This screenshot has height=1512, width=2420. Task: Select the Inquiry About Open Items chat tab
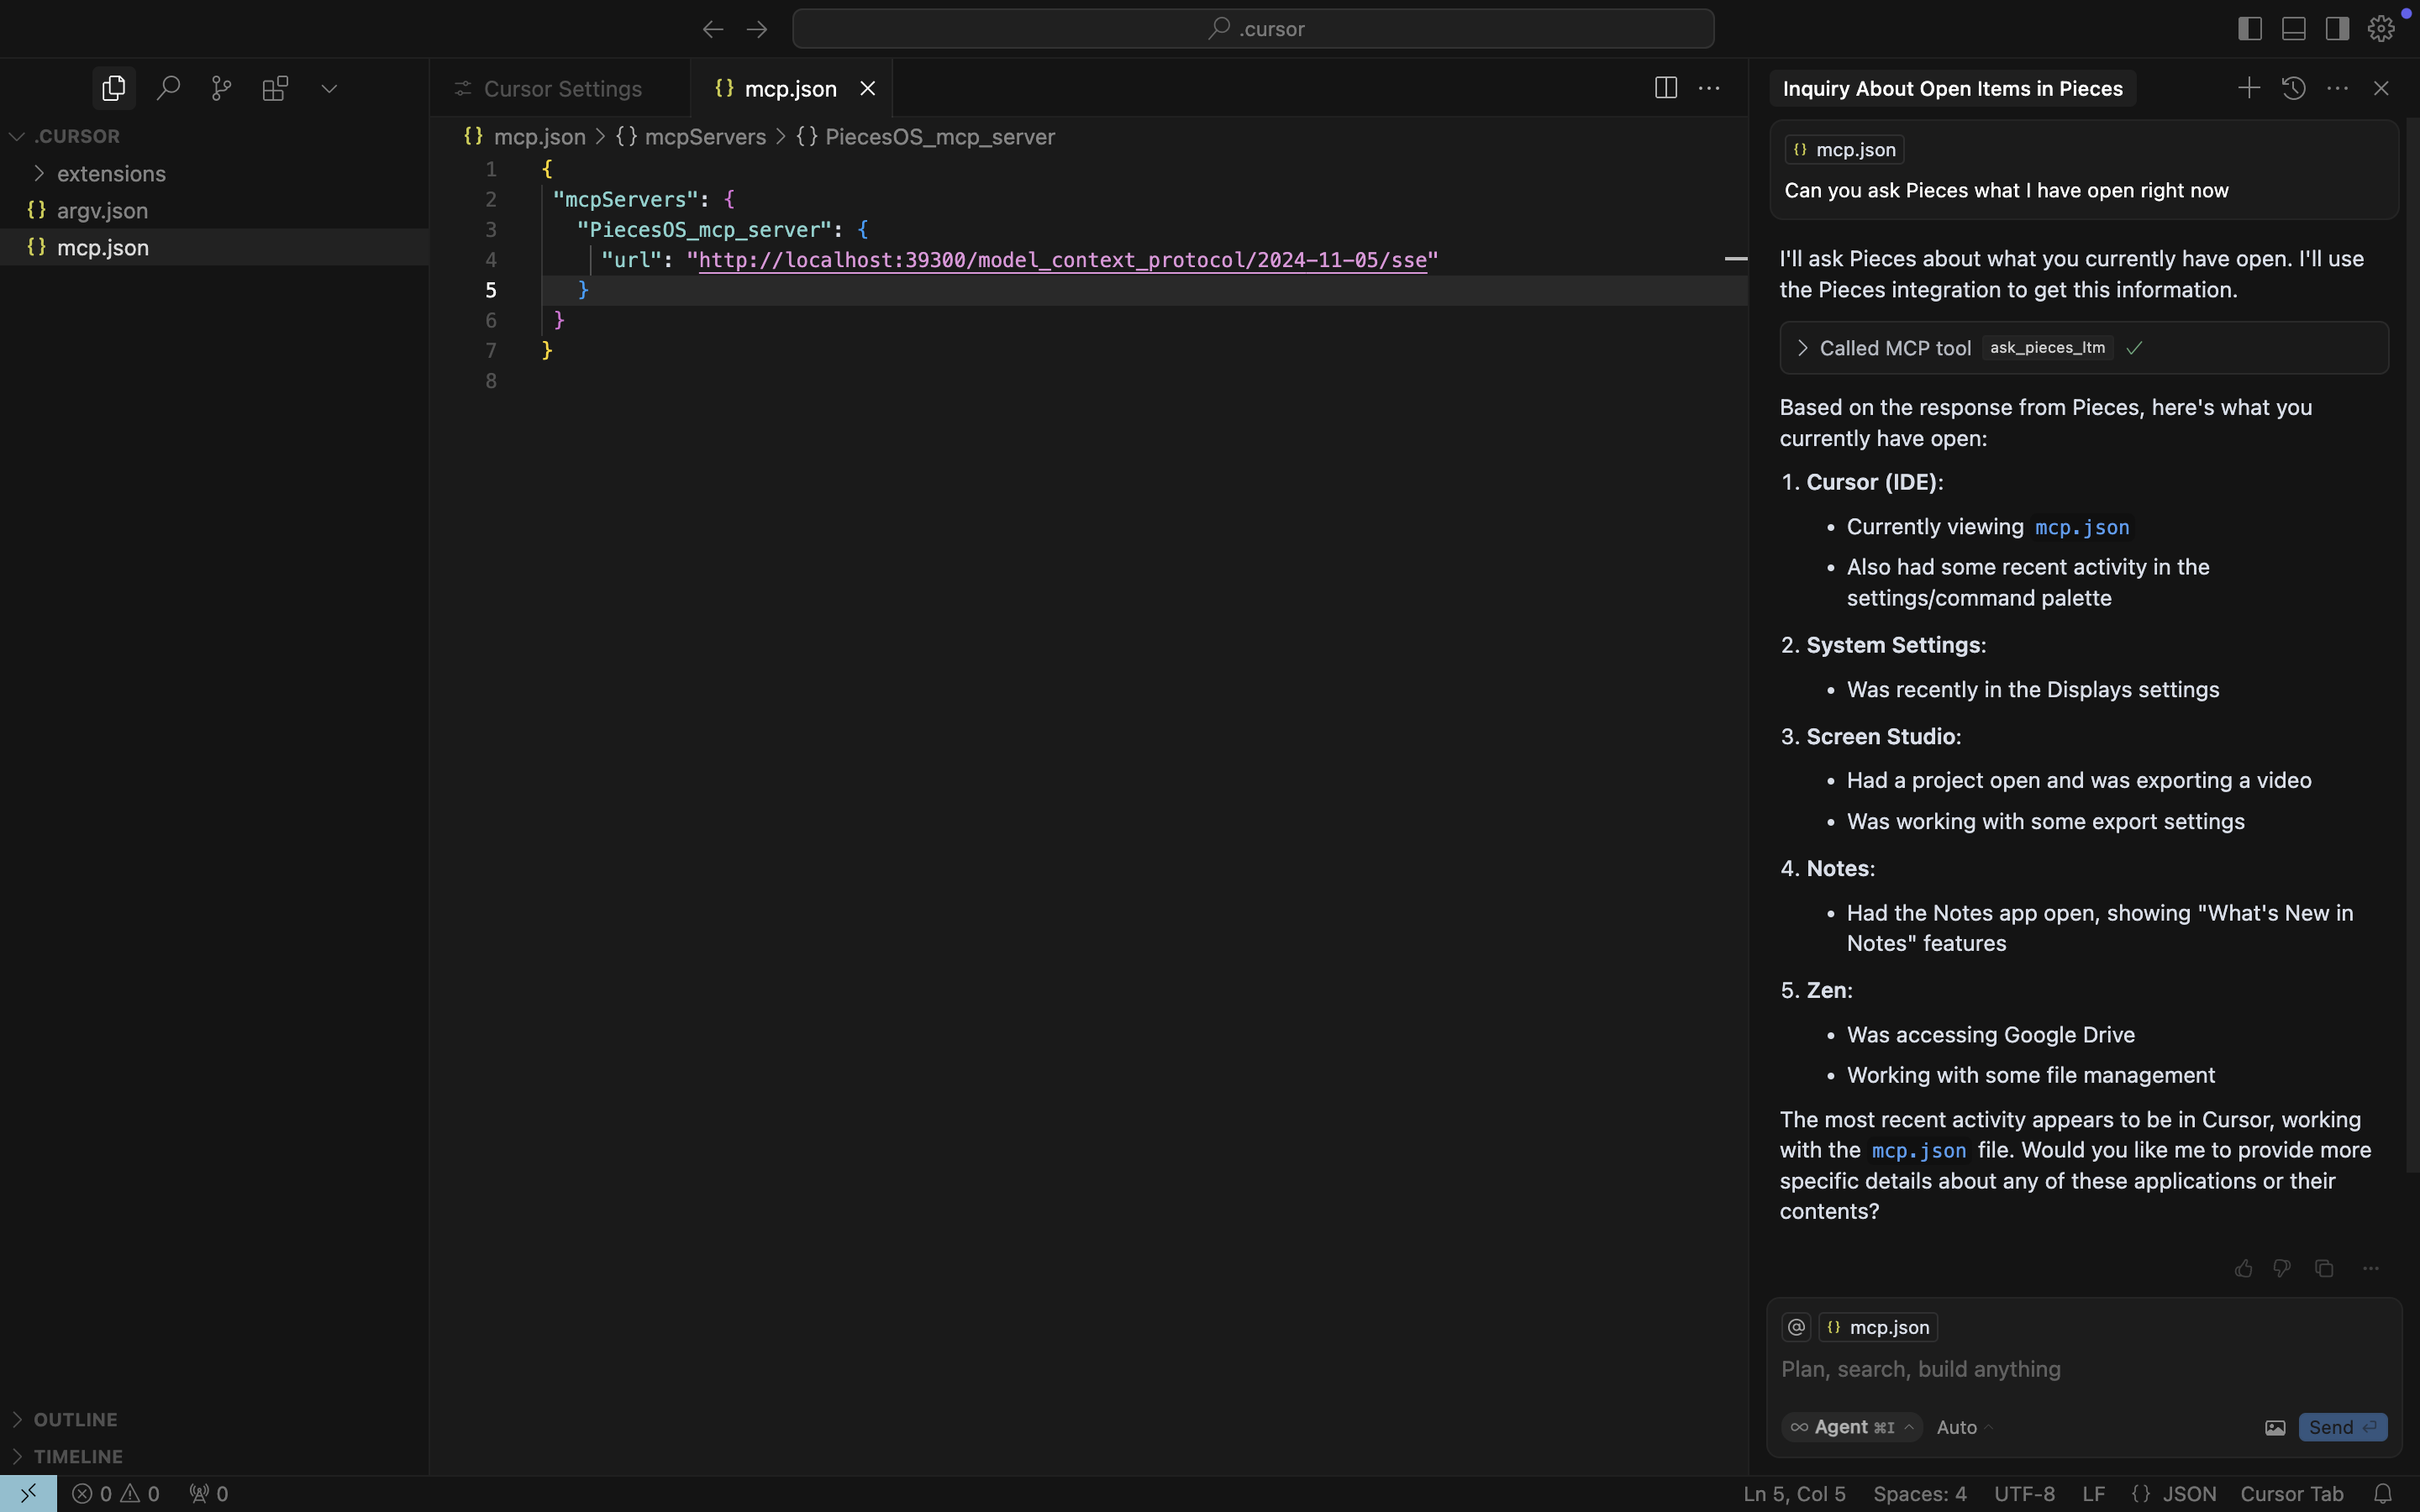coord(1952,88)
